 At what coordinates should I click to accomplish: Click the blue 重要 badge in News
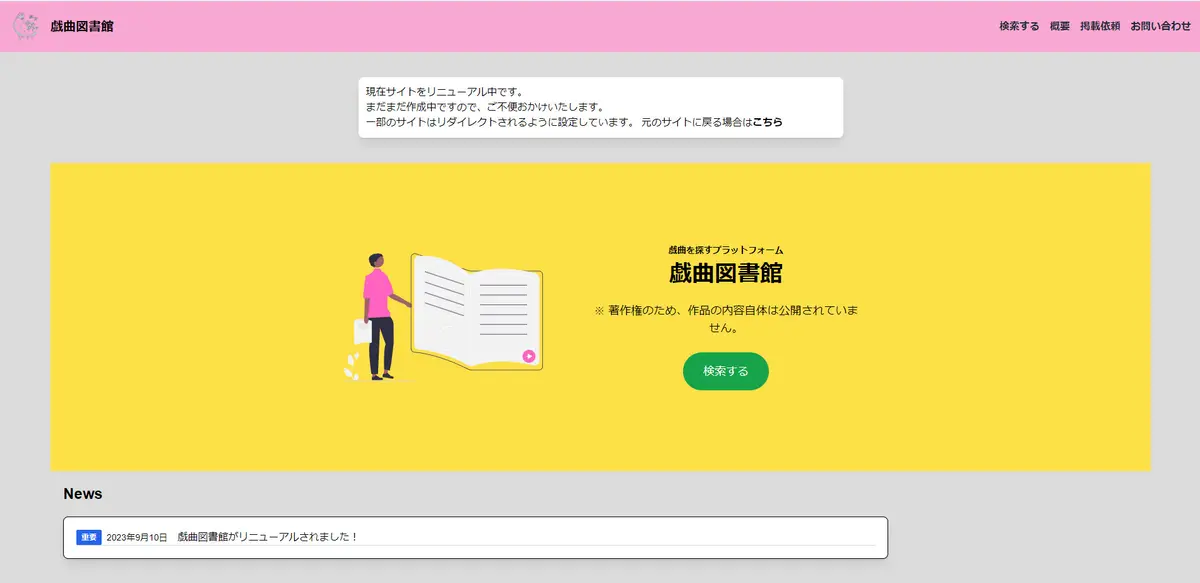coord(89,537)
